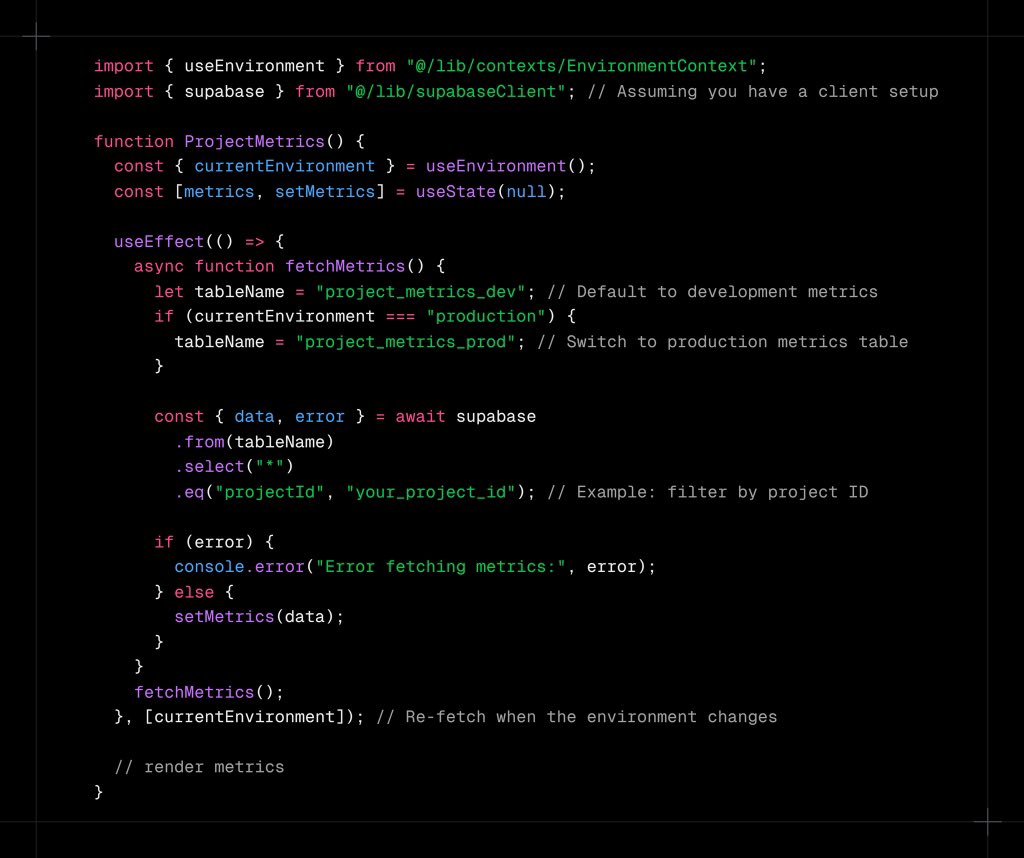Click useEnvironment inside the first import braces
The height and width of the screenshot is (858, 1024).
(x=254, y=66)
